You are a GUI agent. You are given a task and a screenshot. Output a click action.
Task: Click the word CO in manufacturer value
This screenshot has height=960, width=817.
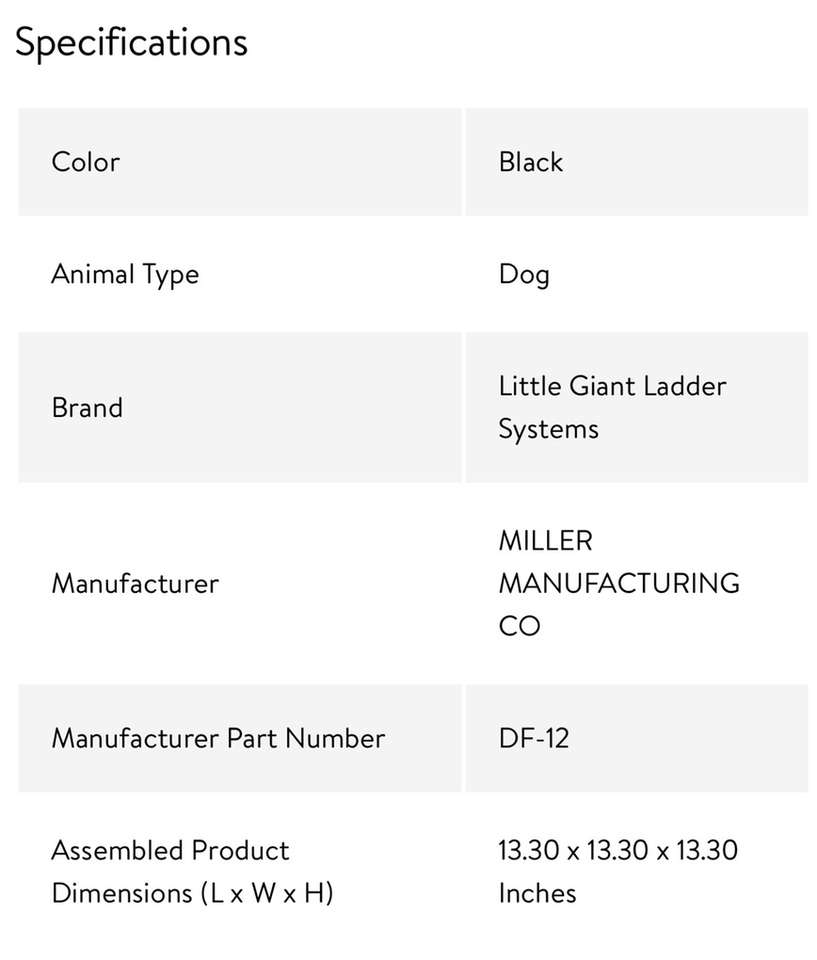point(519,626)
